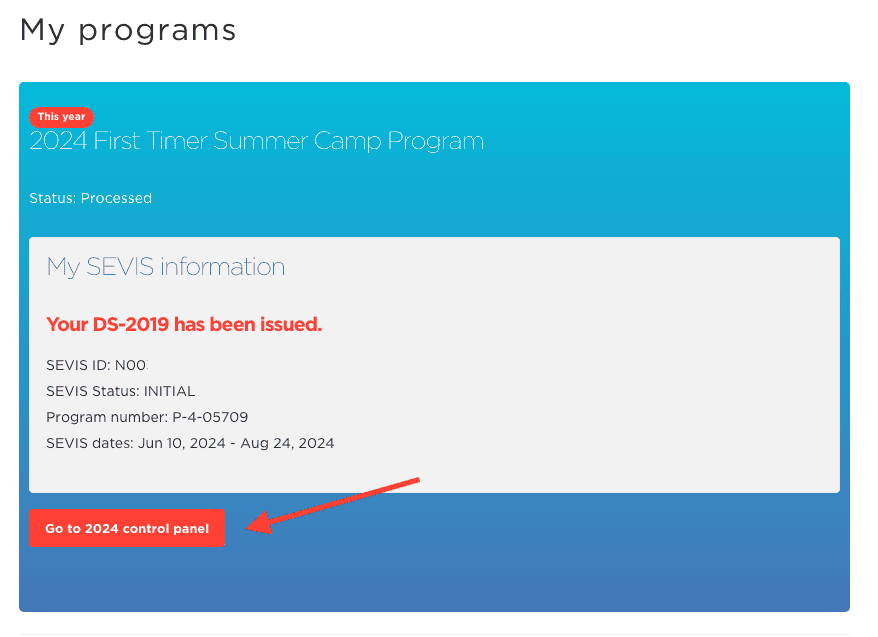878x637 pixels.
Task: Select the 2024 First Timer Summer Camp Program title
Action: pos(256,141)
